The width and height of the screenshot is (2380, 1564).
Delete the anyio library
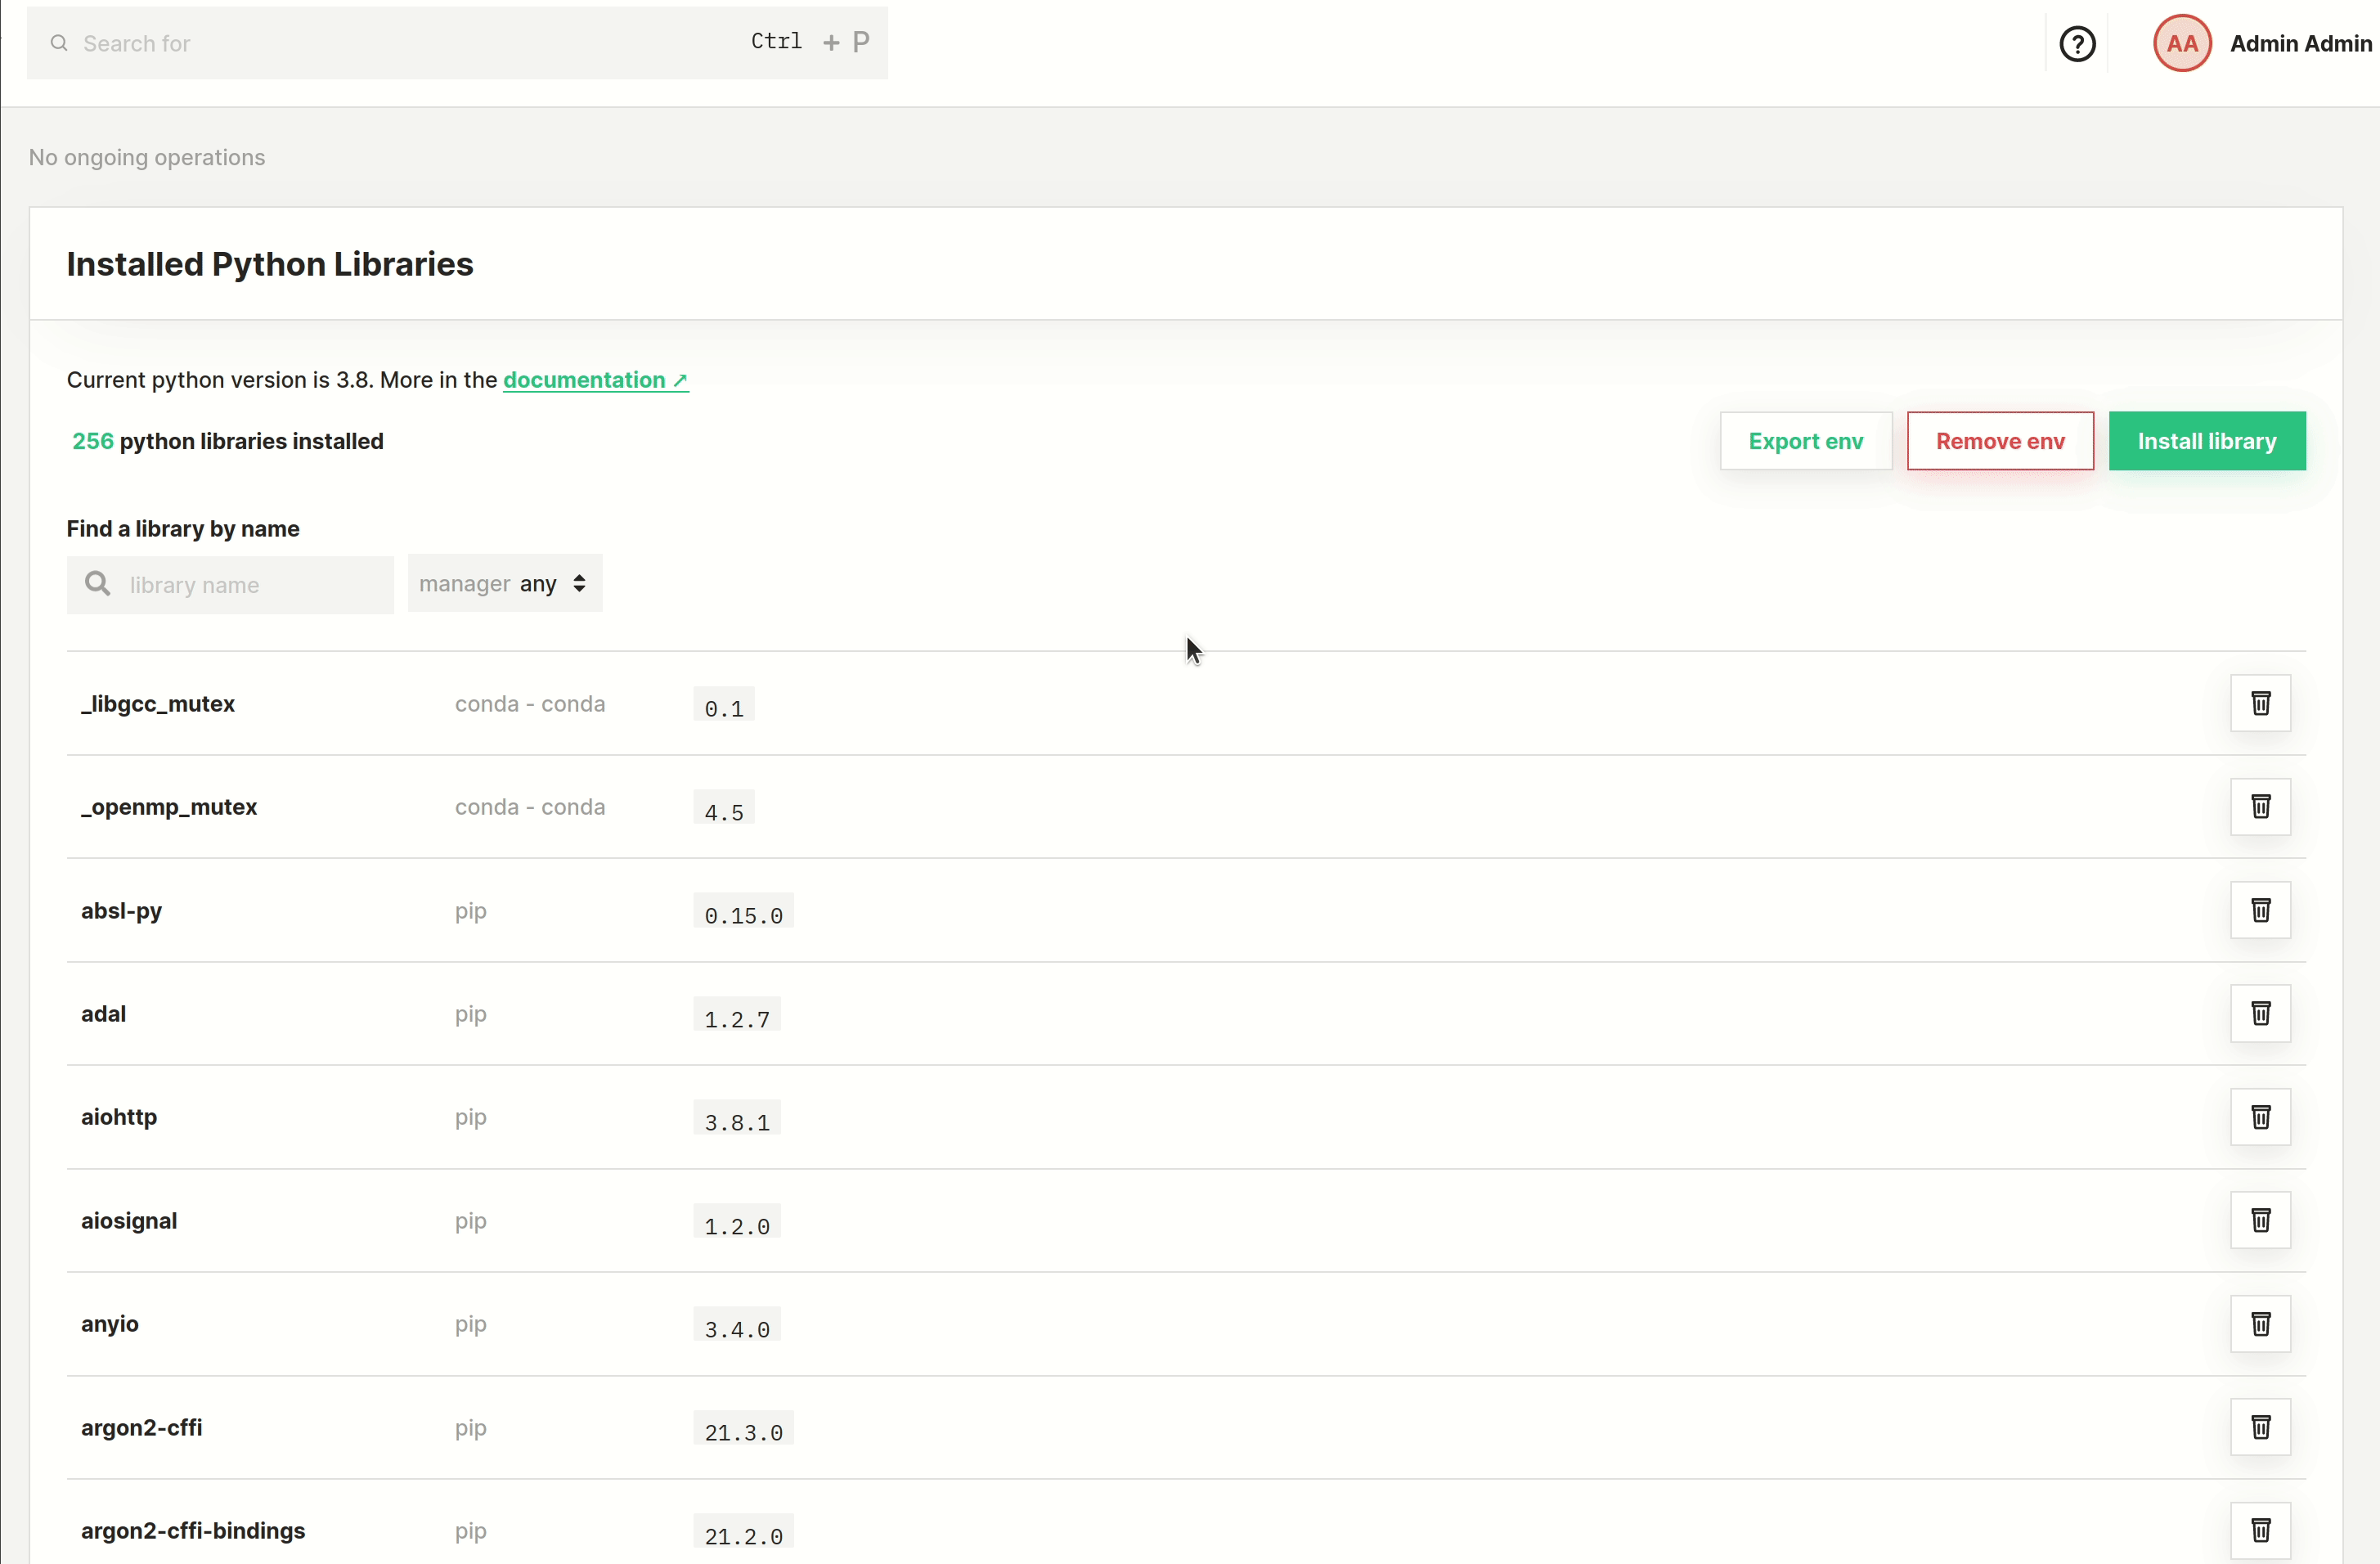2260,1323
